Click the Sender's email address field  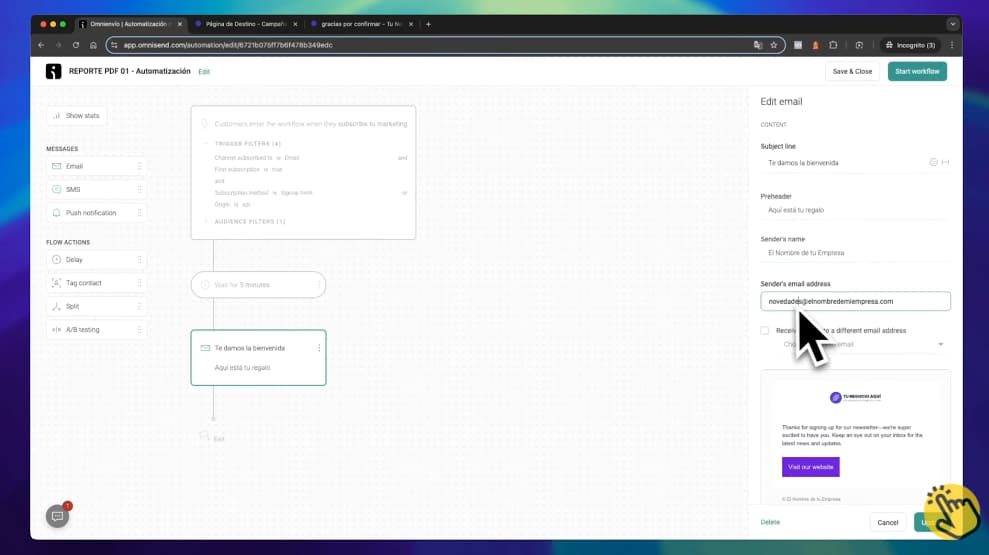855,301
